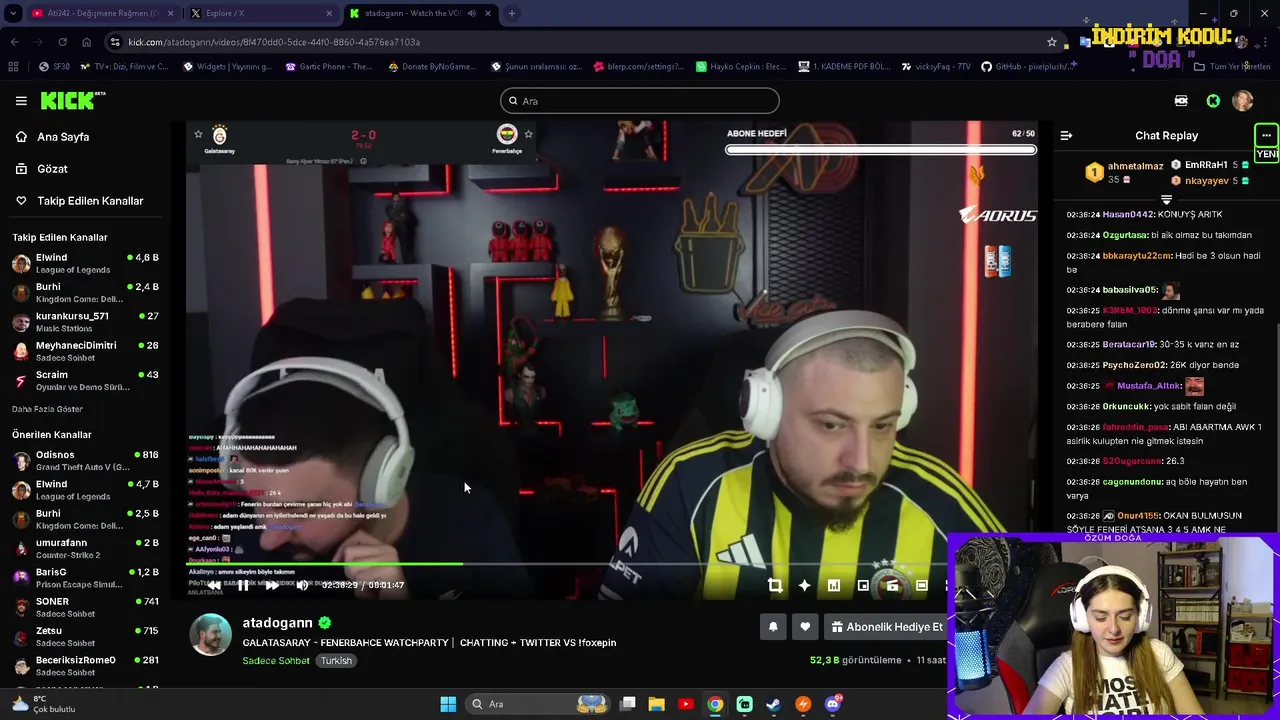
Task: Open the stats bar-chart icon in player
Action: 834,586
